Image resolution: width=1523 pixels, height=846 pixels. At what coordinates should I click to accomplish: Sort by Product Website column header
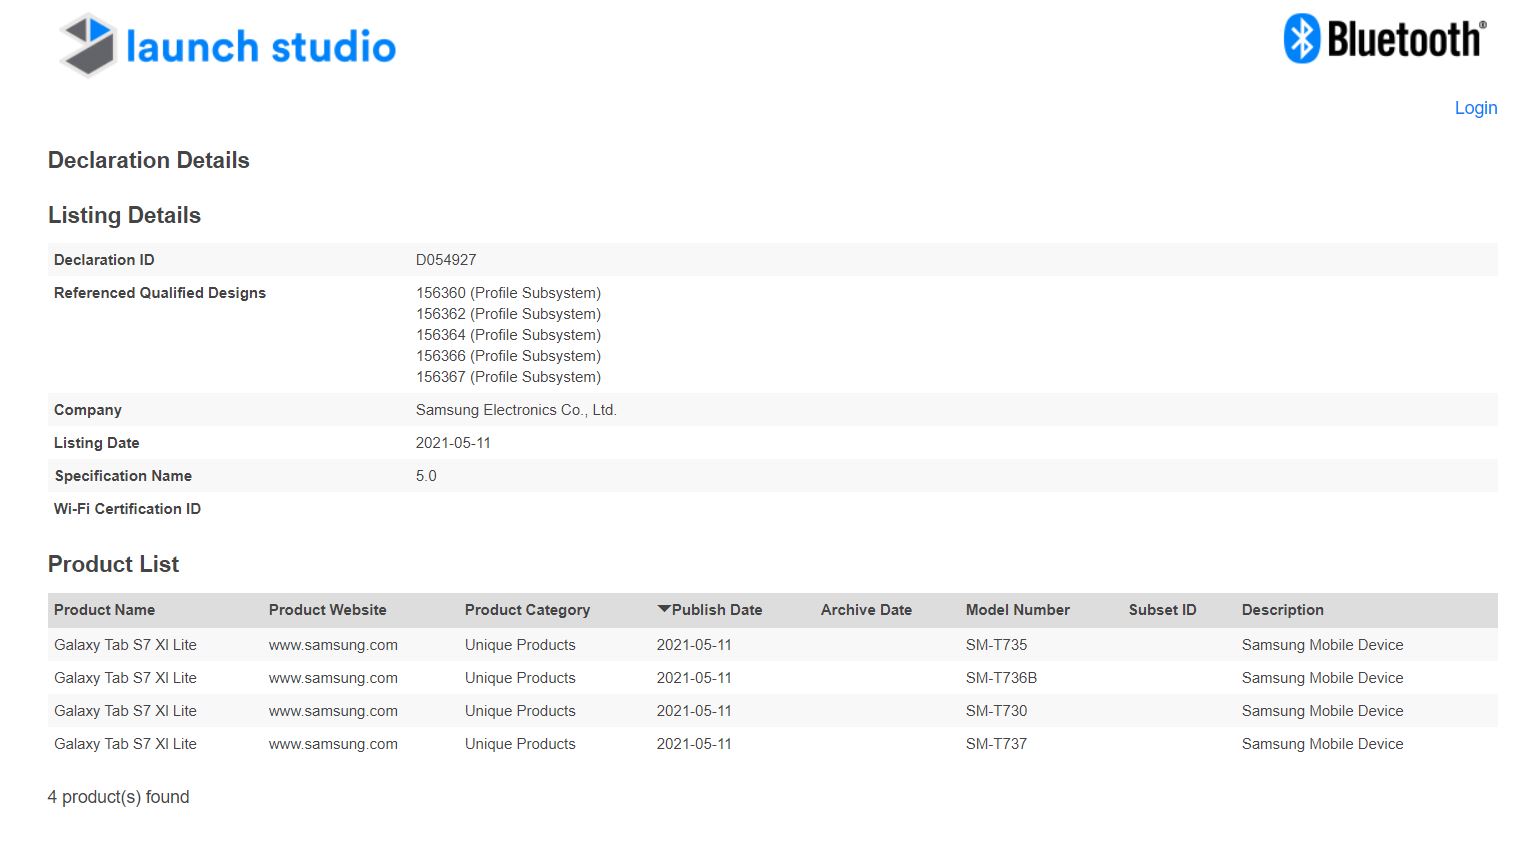pos(327,610)
